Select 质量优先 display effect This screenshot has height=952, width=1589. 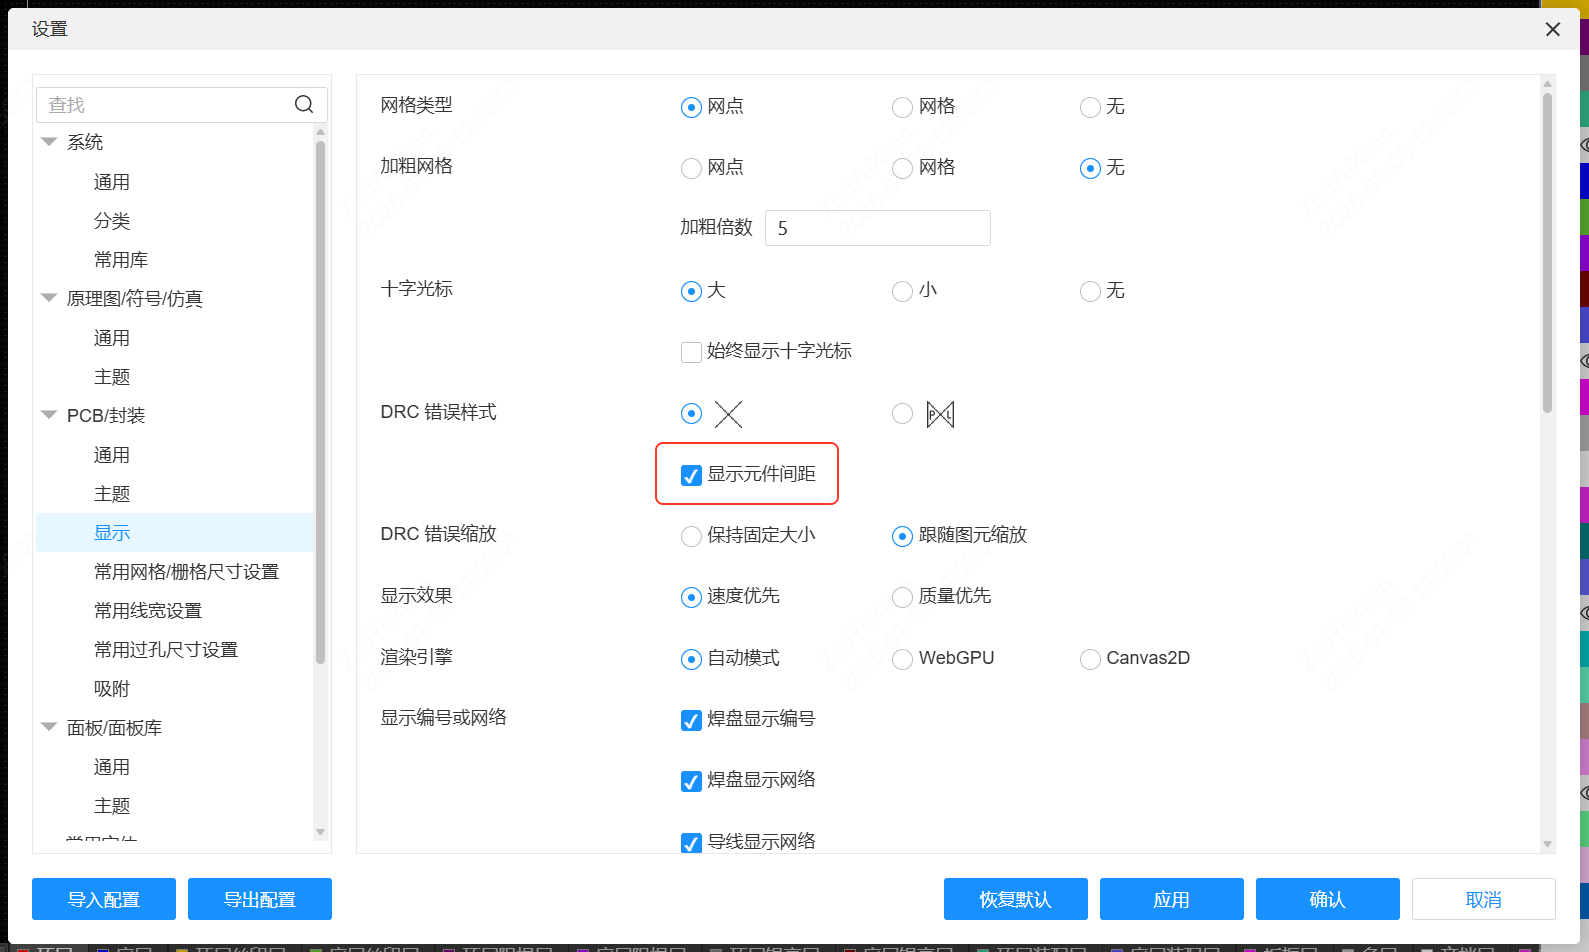(x=902, y=597)
